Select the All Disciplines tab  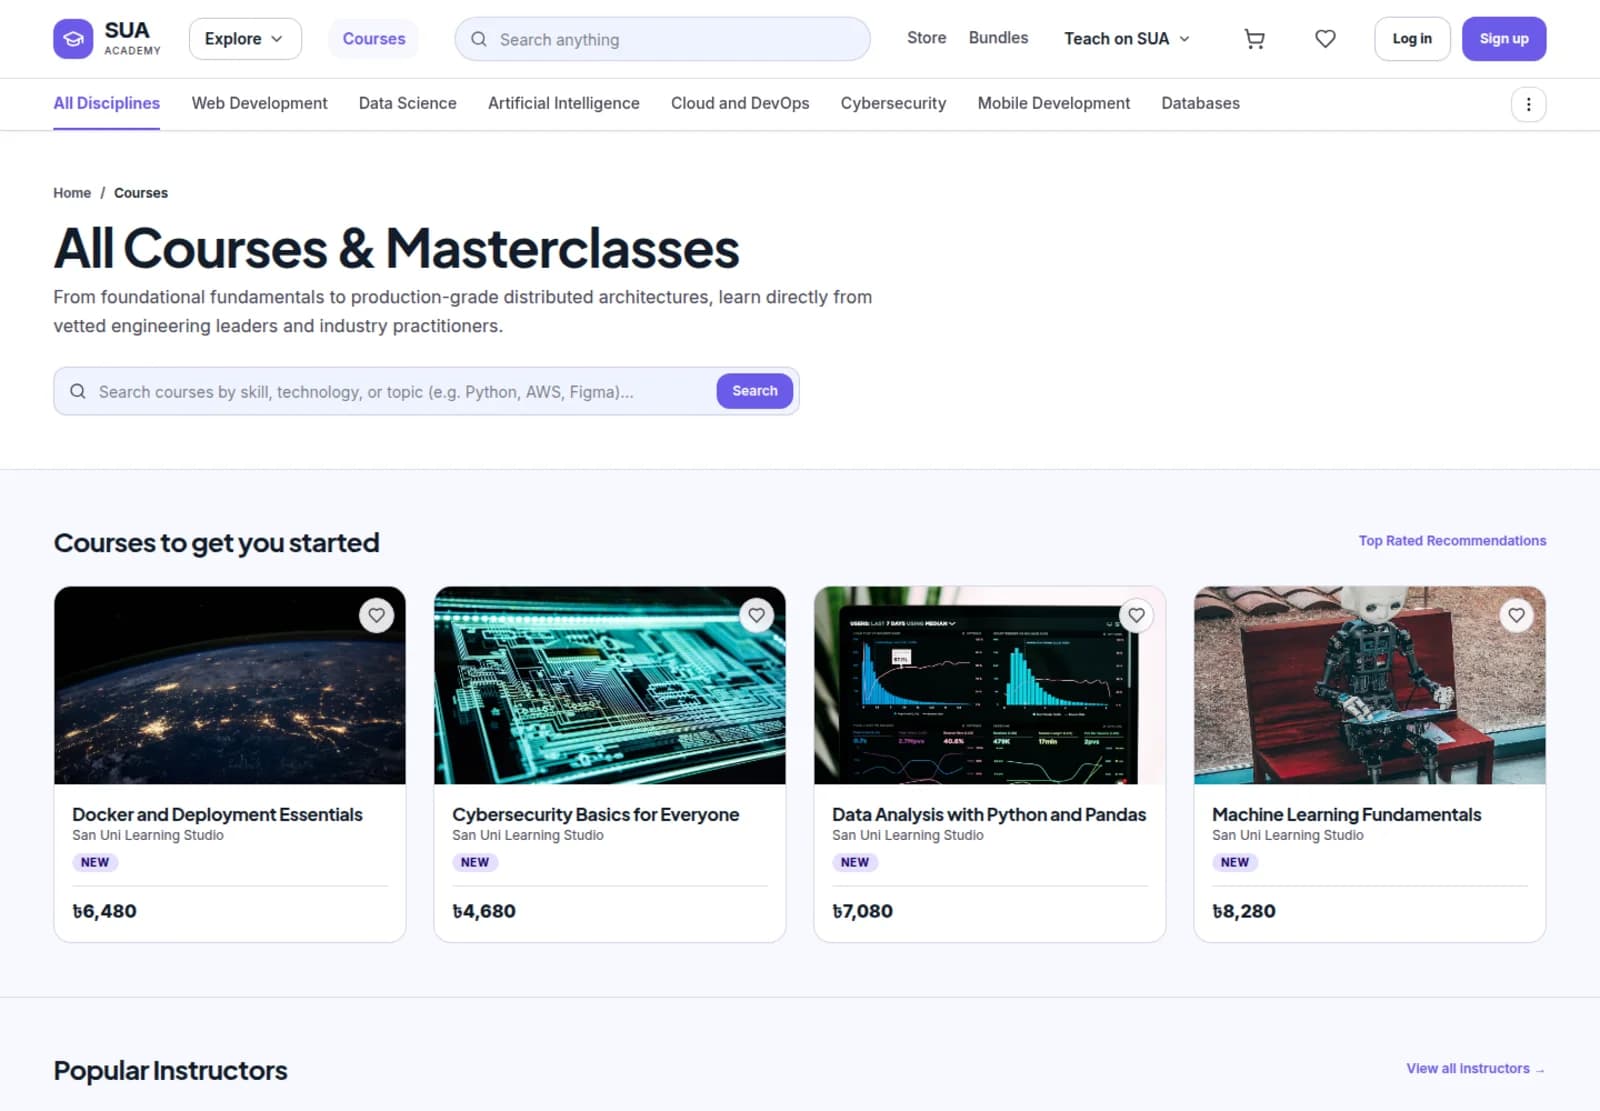tap(106, 103)
